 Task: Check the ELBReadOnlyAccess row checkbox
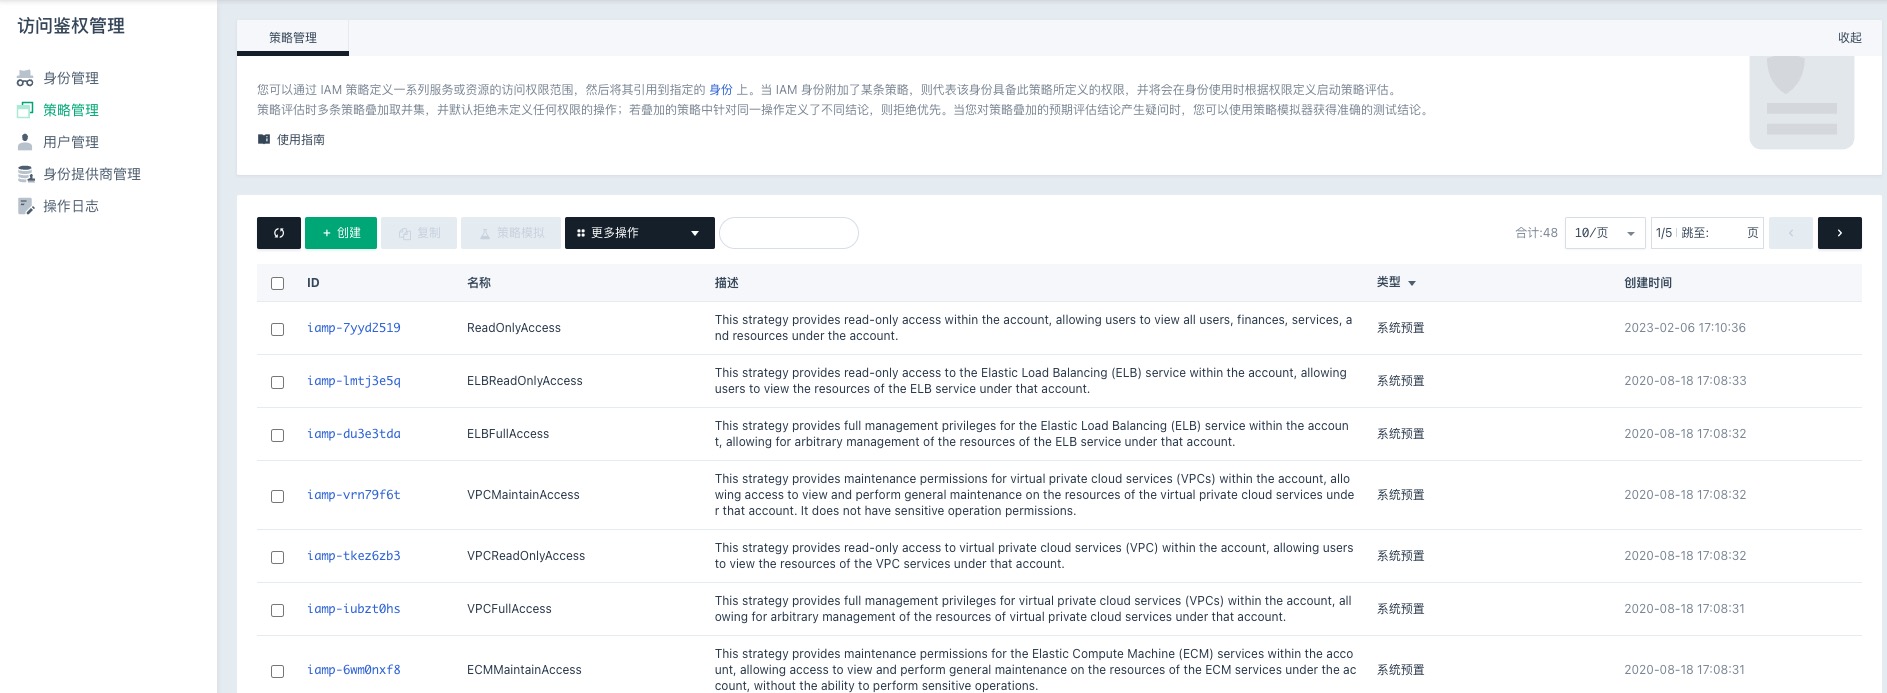278,382
